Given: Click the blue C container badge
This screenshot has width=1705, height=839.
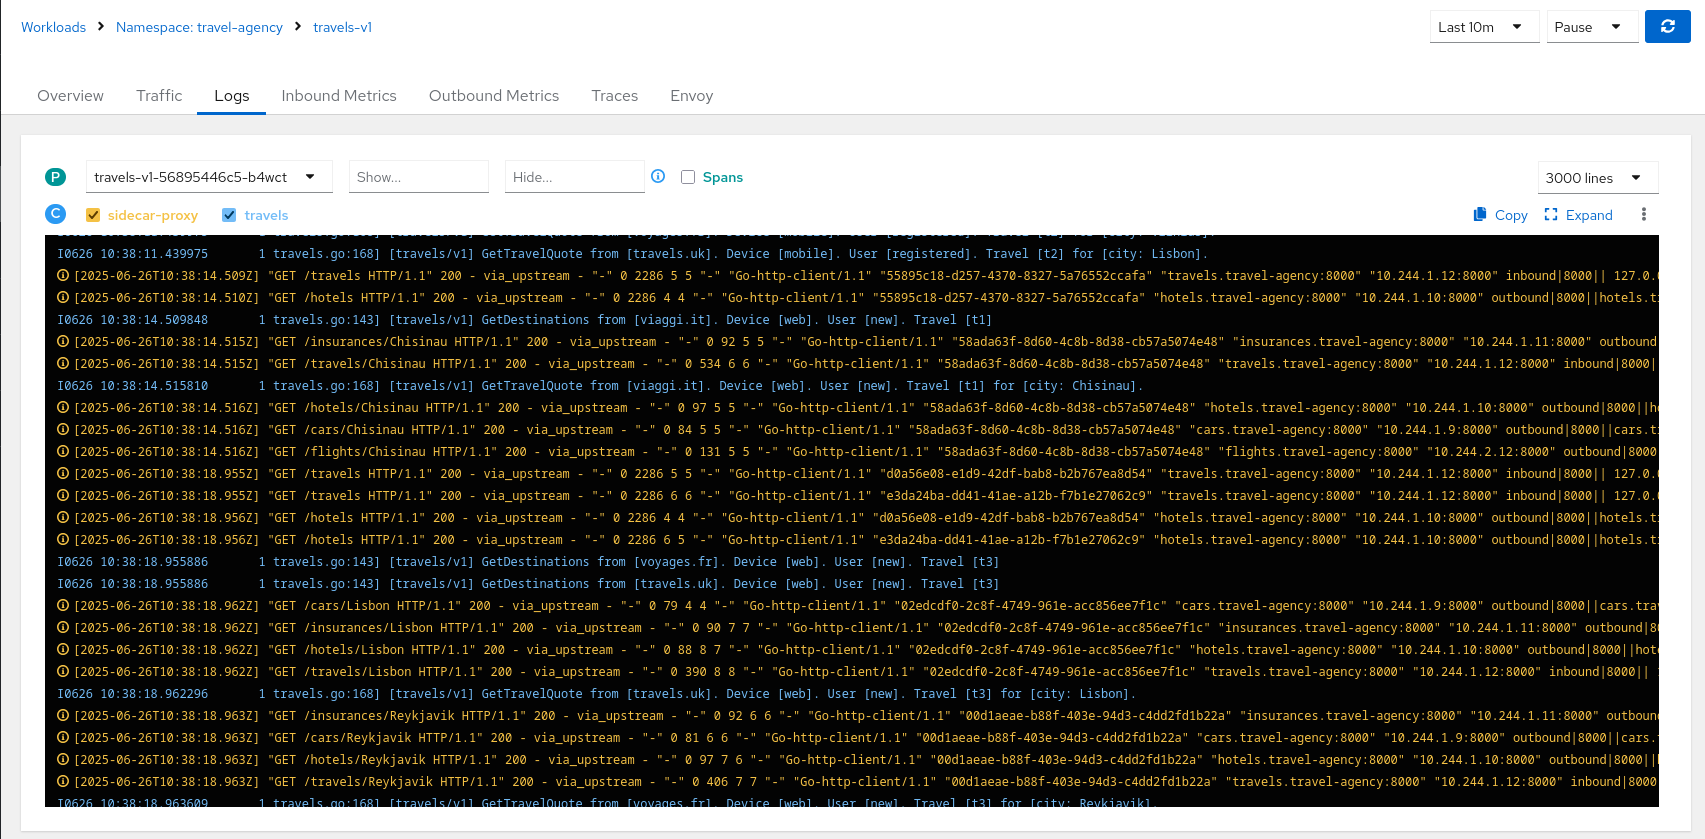Looking at the screenshot, I should tap(55, 214).
